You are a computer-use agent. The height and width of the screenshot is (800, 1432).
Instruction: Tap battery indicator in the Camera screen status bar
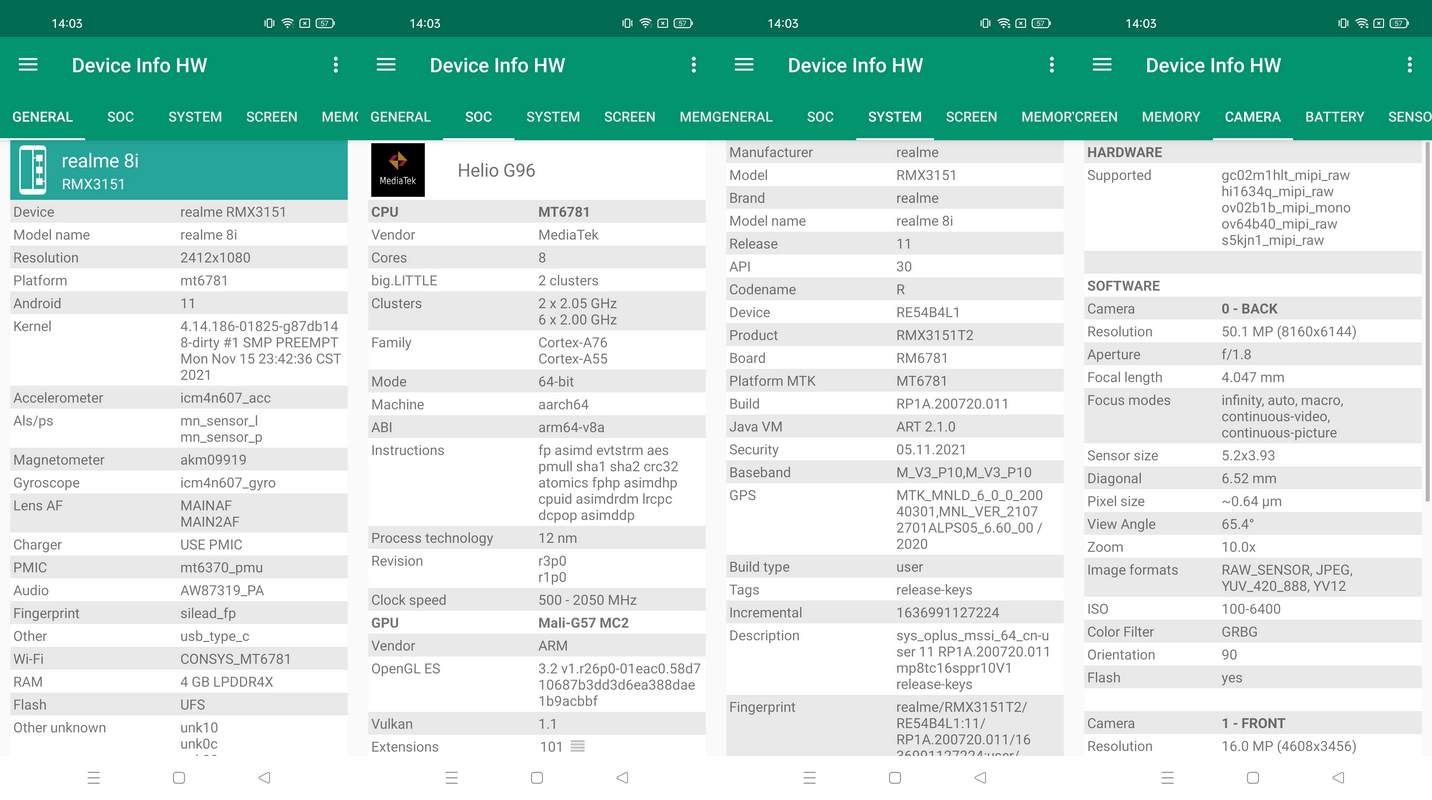coord(1398,23)
